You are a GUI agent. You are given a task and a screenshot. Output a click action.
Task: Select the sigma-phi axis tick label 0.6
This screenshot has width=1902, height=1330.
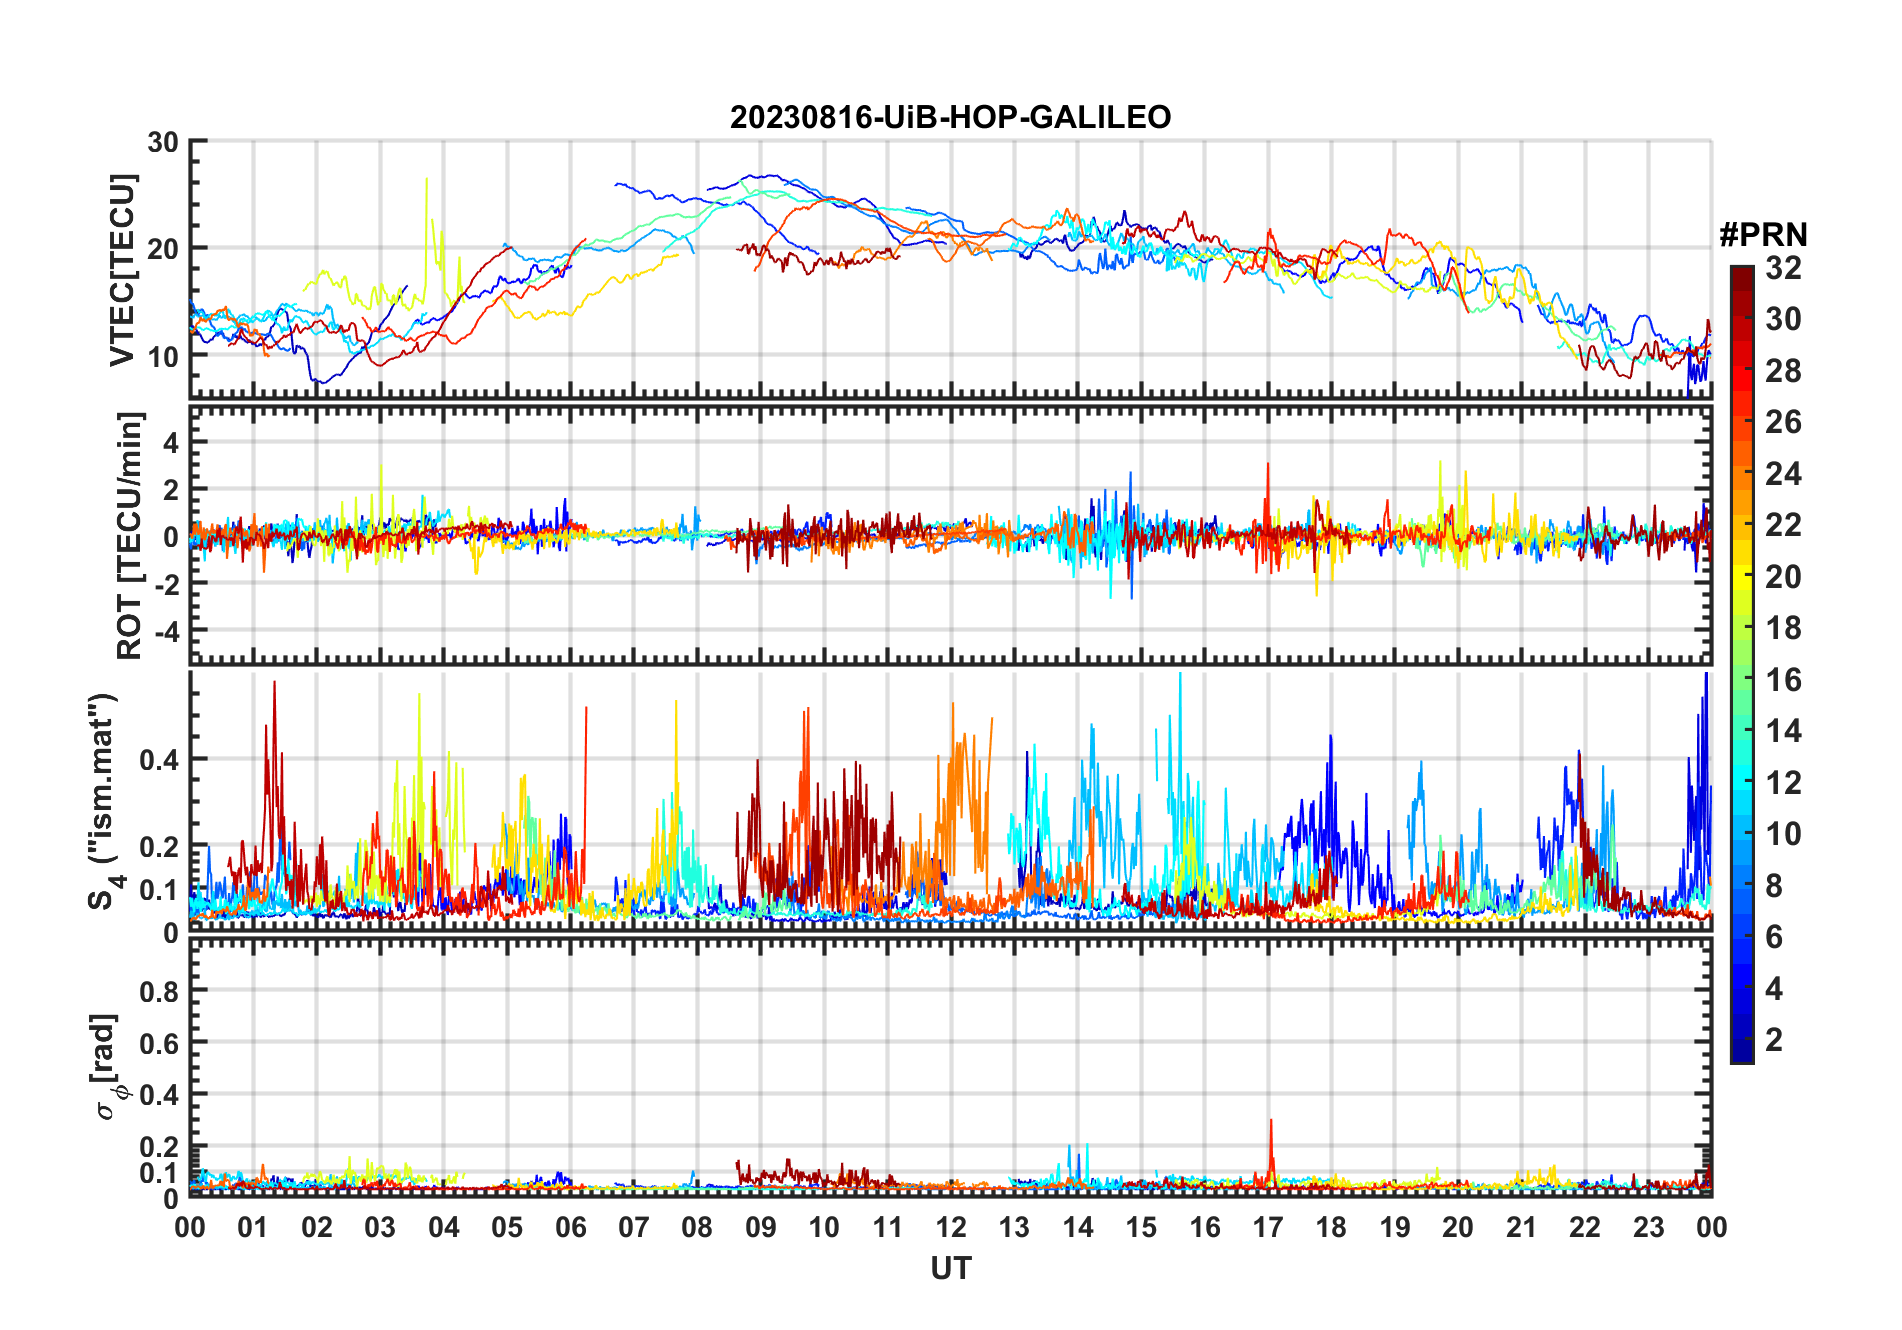pyautogui.click(x=159, y=1043)
